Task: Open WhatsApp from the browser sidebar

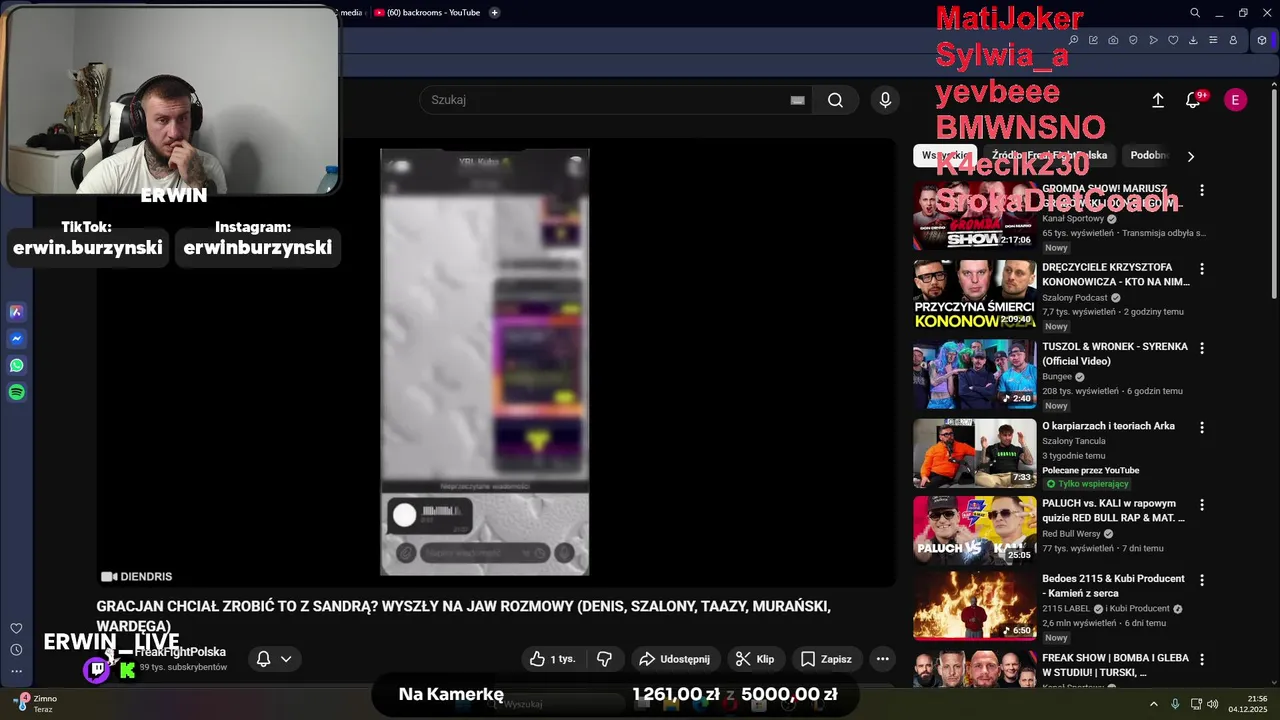Action: pos(16,366)
